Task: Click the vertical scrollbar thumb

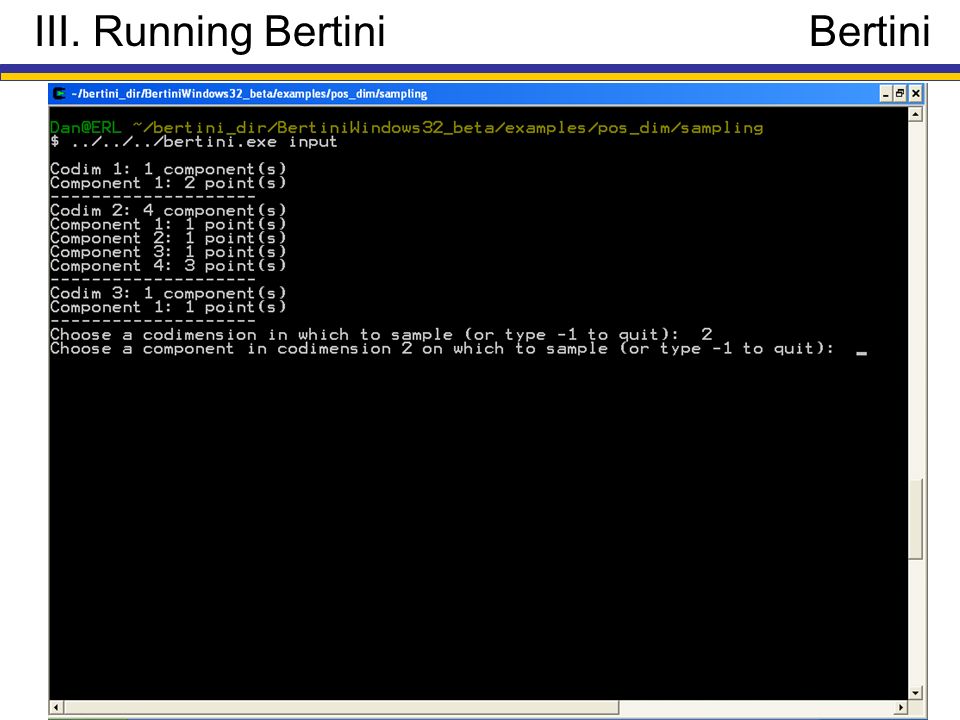Action: pos(915,519)
